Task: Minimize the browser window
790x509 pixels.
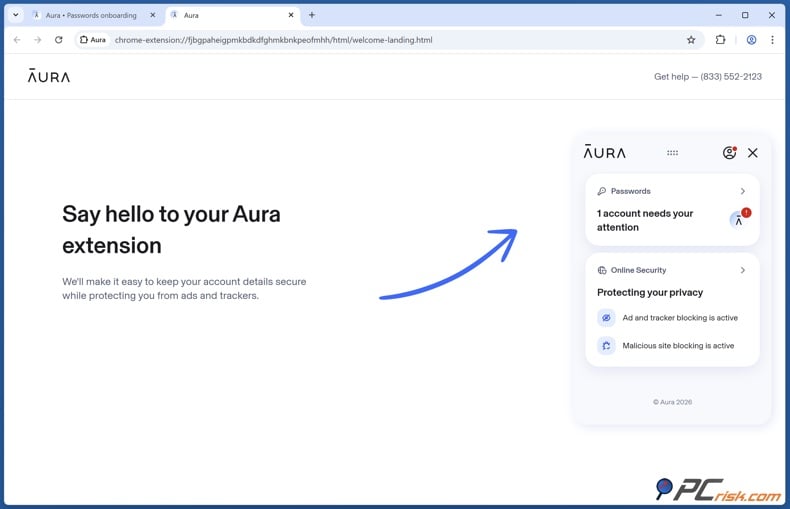Action: pos(718,15)
